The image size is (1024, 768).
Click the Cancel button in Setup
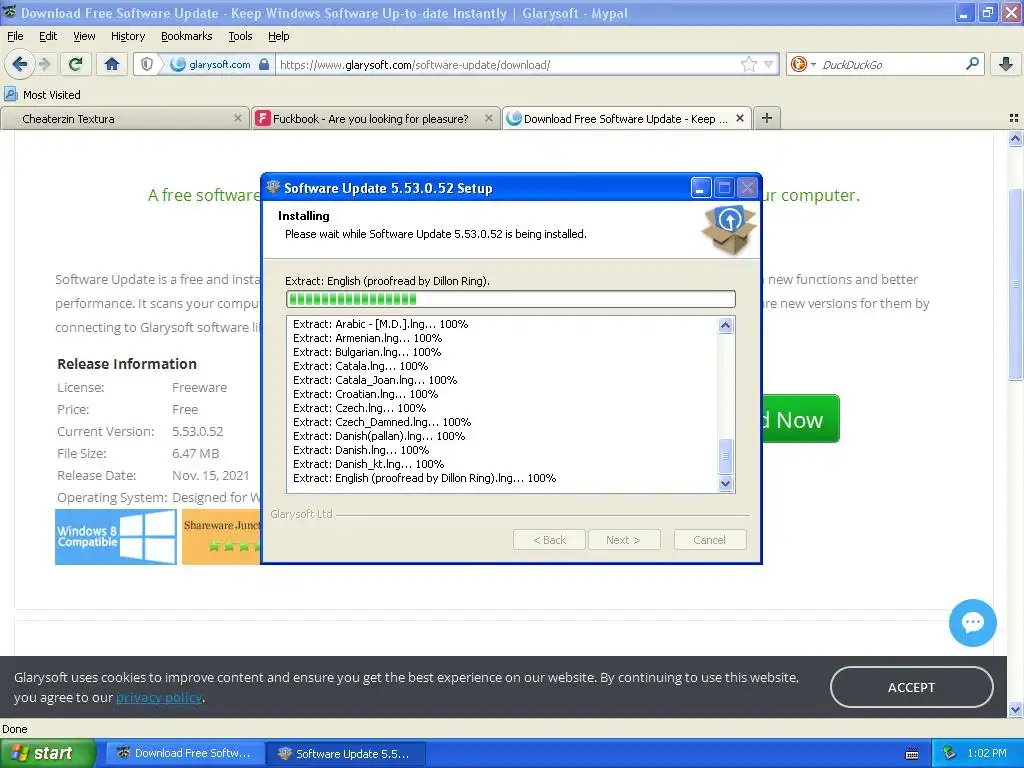pos(709,539)
